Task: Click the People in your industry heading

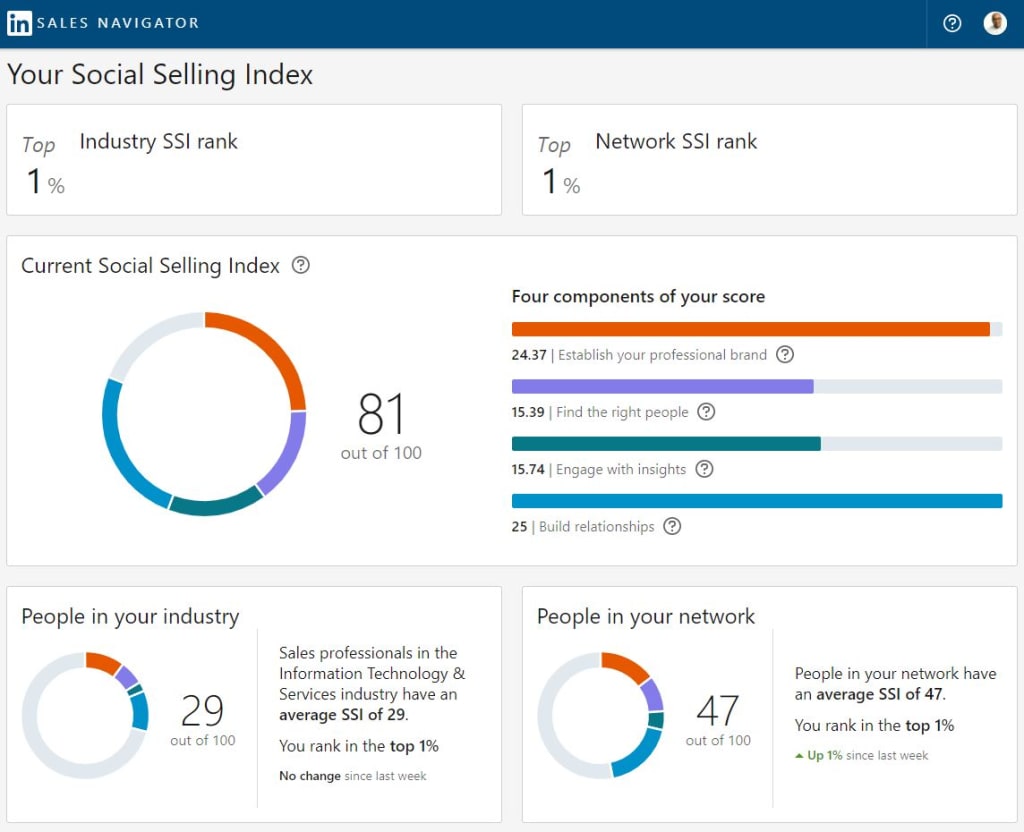Action: click(130, 616)
